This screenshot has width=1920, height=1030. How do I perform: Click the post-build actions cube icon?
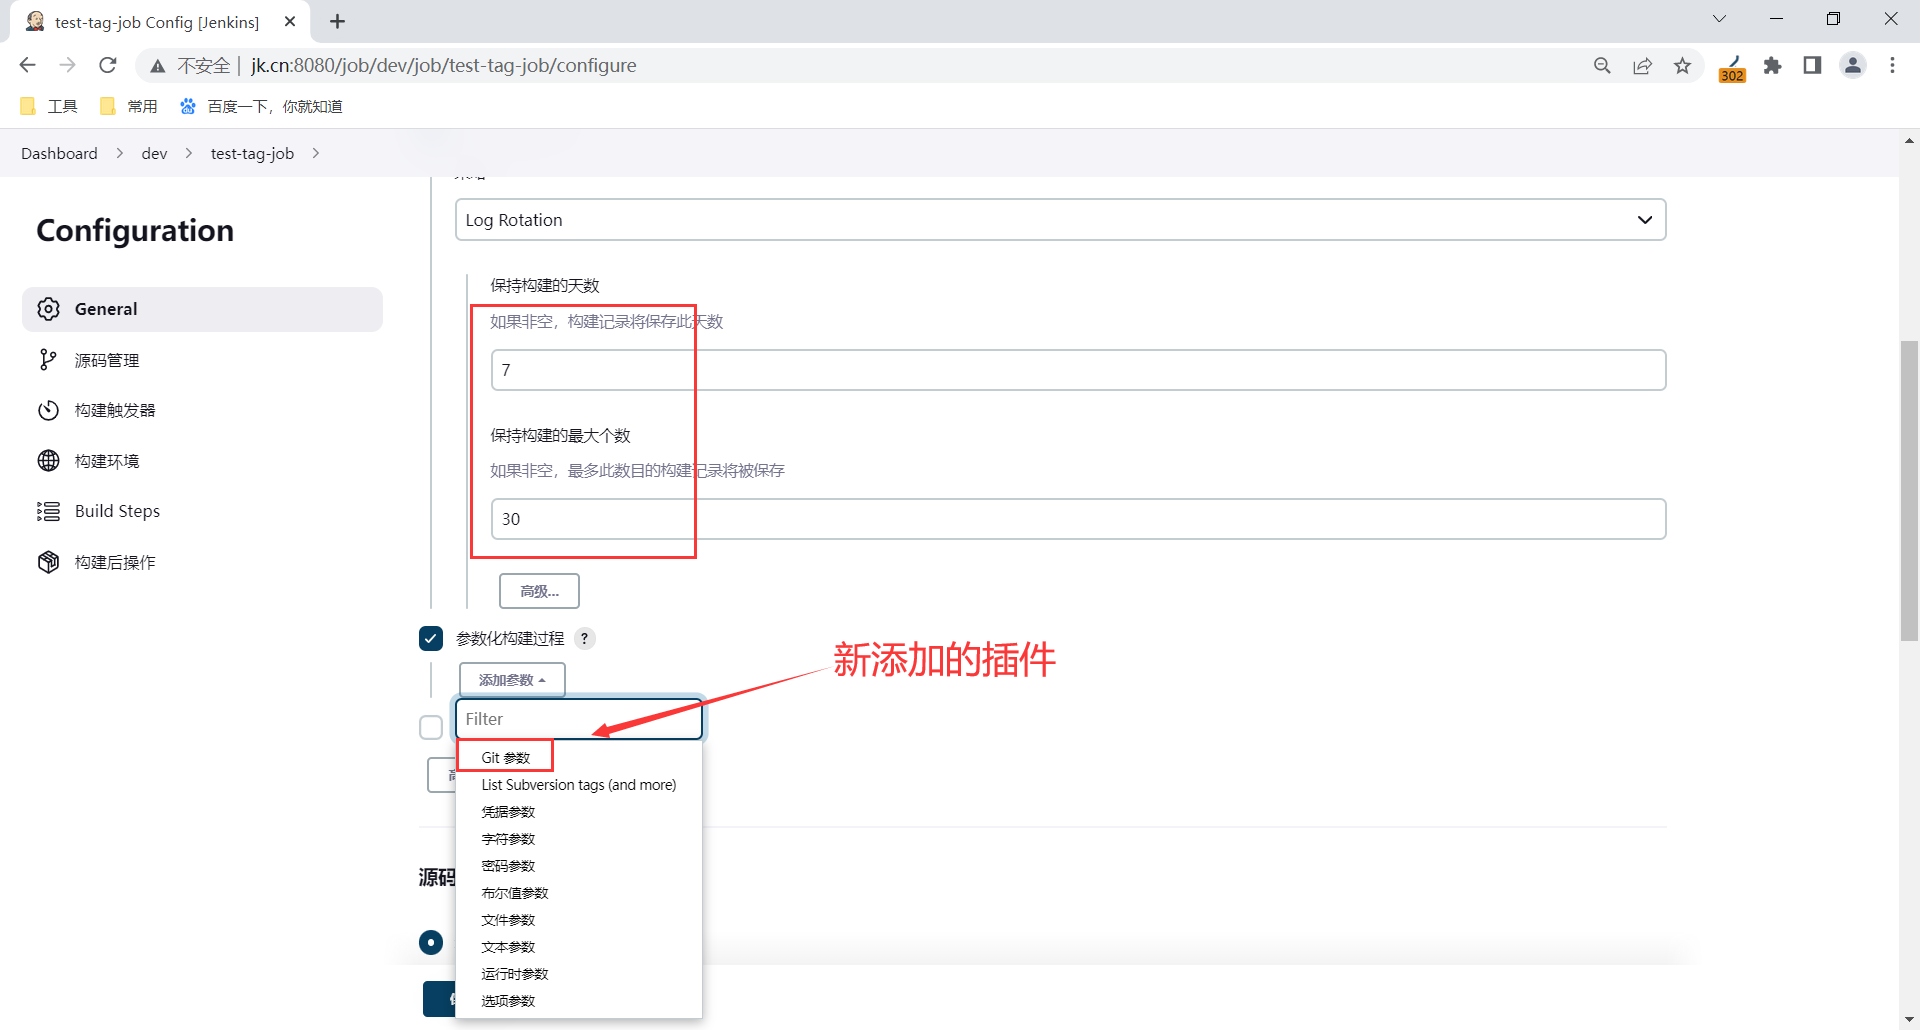click(x=48, y=562)
